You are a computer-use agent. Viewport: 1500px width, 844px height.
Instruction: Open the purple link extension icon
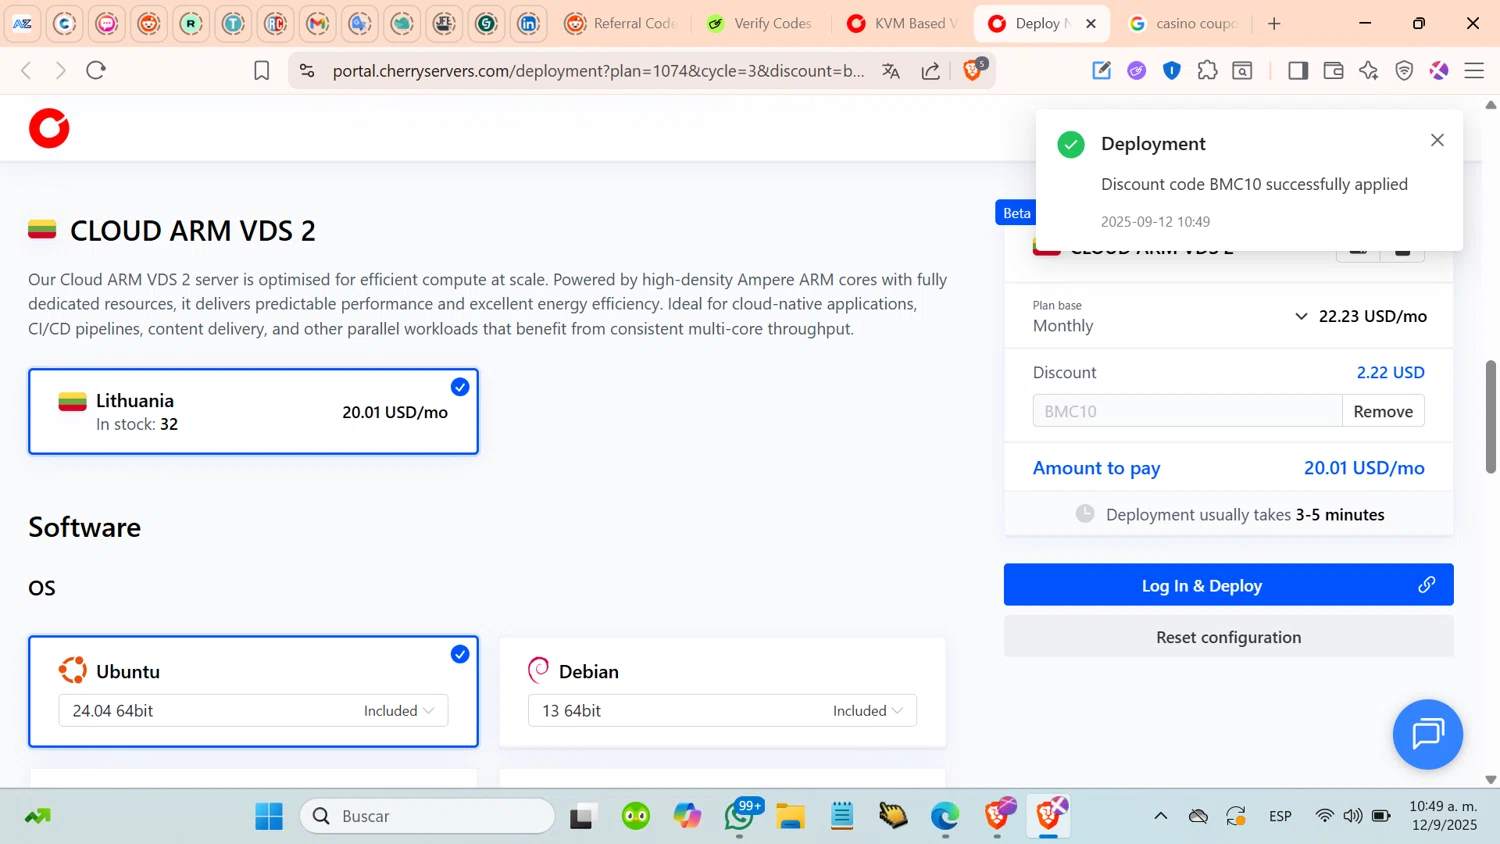click(x=1137, y=70)
